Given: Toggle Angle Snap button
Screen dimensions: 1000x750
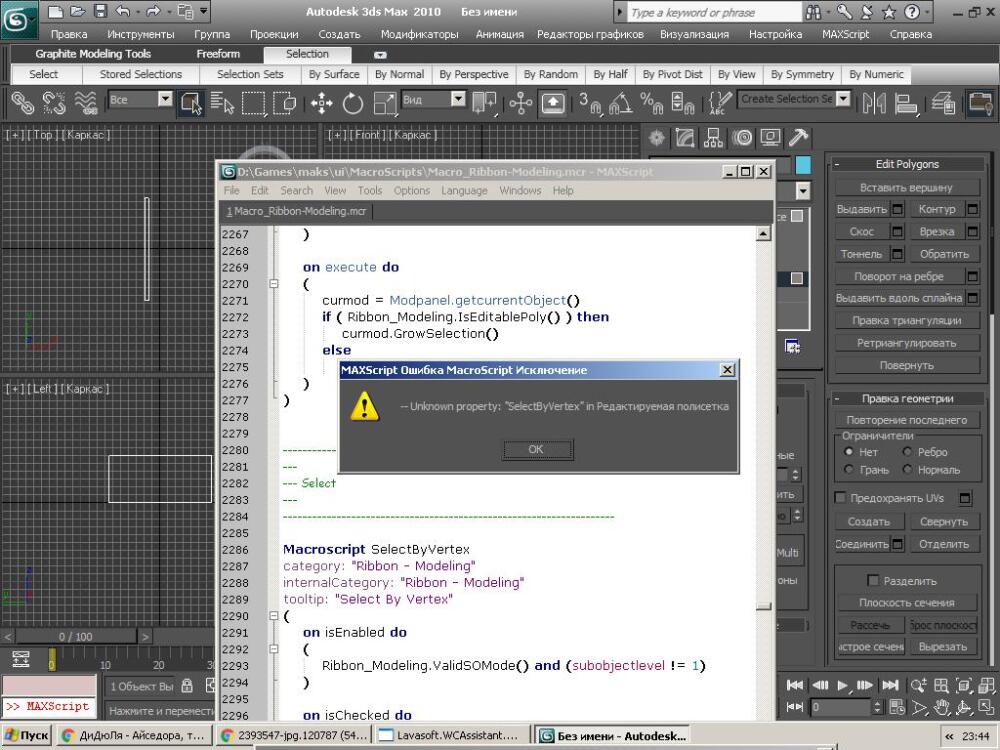Looking at the screenshot, I should [x=620, y=102].
